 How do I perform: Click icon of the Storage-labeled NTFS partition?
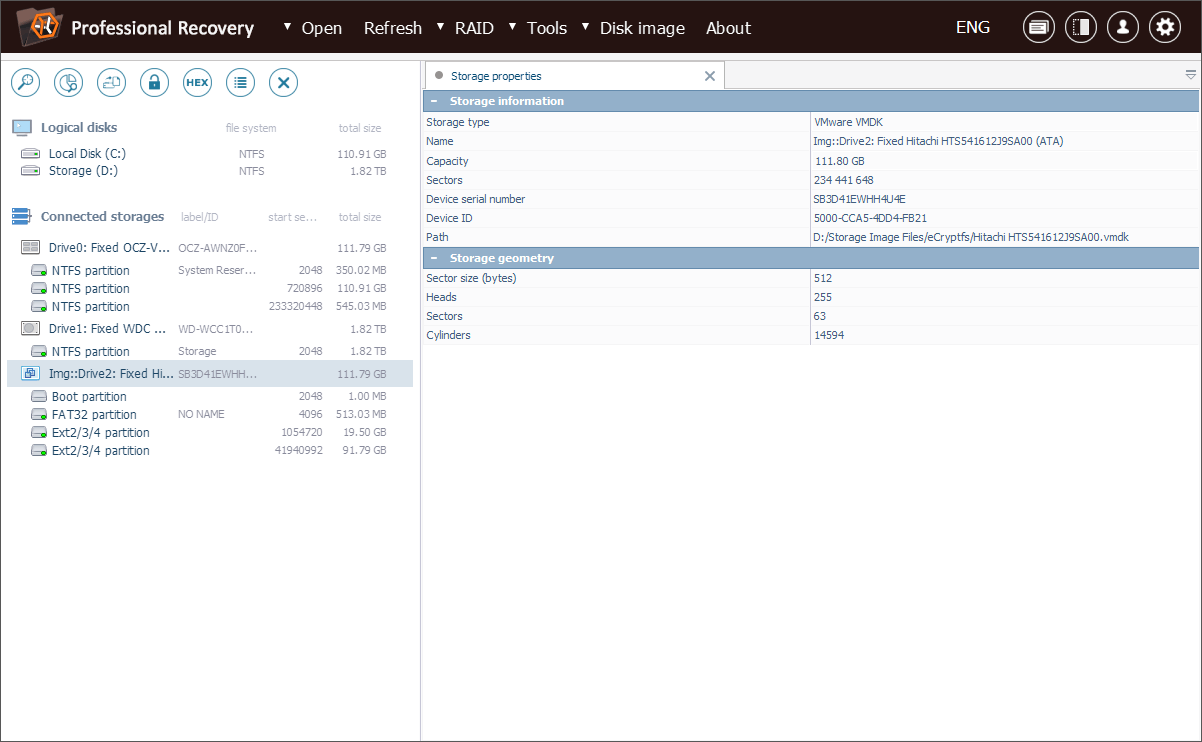39,352
